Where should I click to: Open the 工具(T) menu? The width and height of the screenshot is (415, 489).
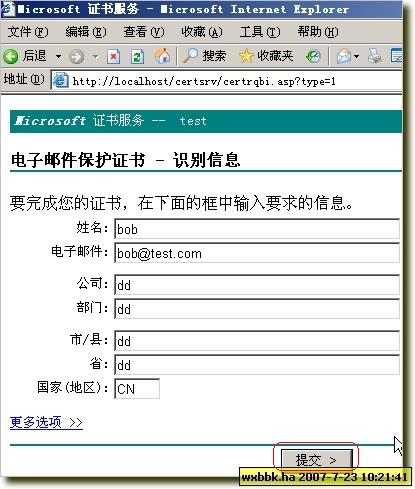(260, 32)
